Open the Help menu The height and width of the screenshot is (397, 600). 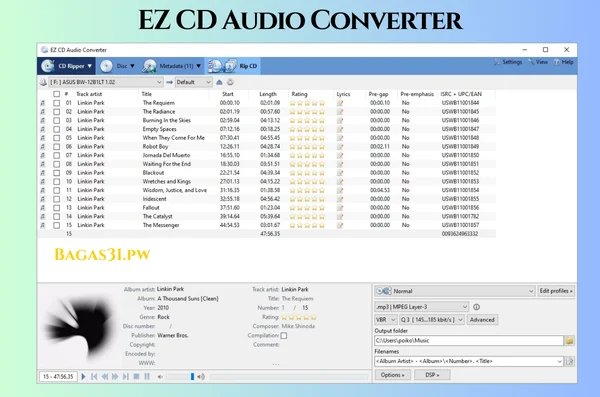(x=563, y=62)
